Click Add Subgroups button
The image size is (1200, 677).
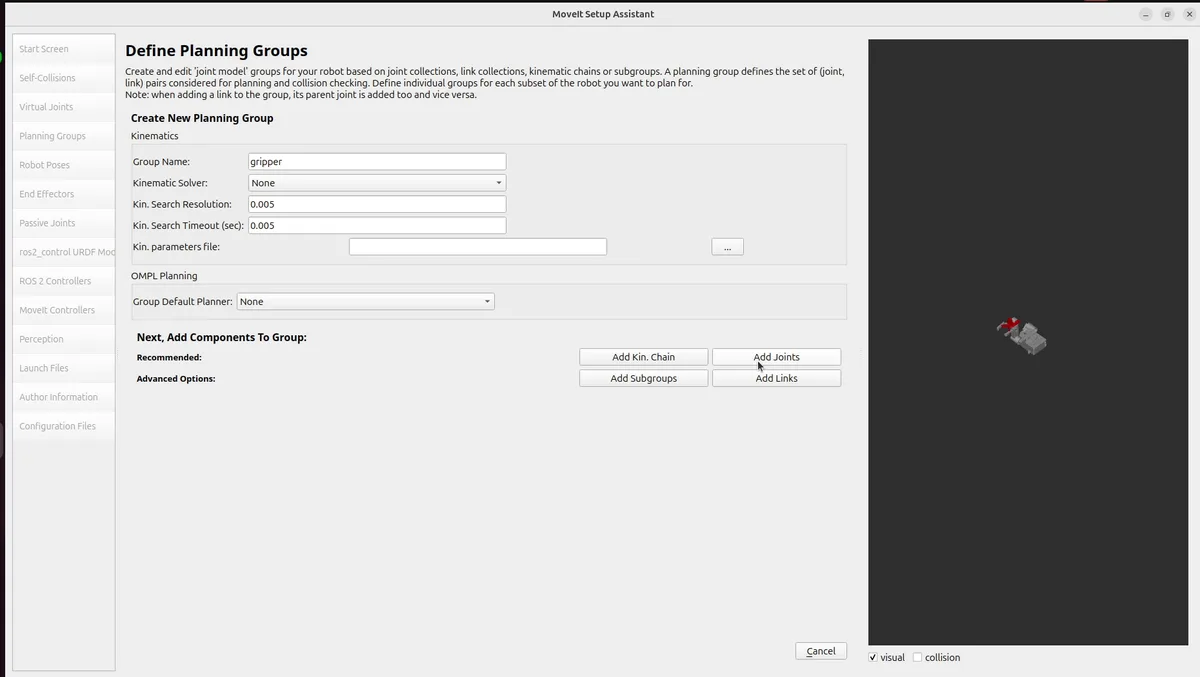coord(644,378)
